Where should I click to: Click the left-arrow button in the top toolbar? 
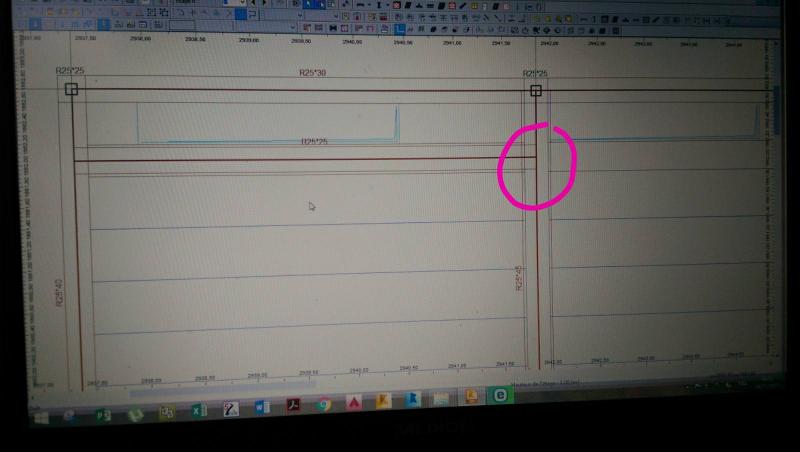pos(253,3)
